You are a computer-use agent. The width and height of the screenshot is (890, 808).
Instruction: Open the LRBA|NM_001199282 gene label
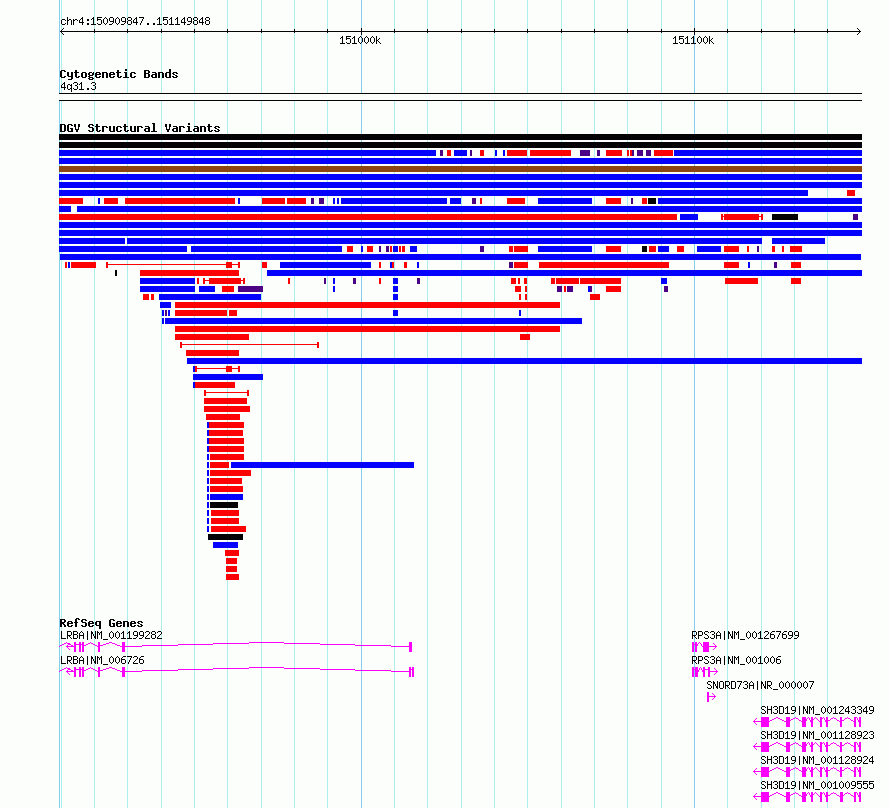111,635
